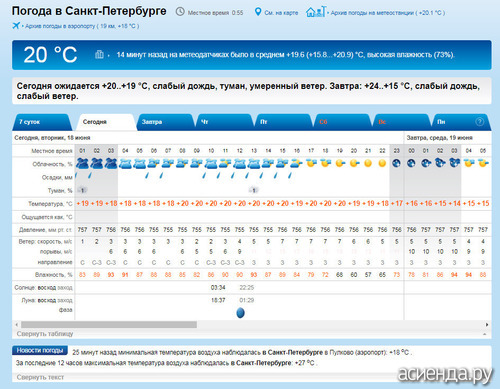Click wind gust value 9 at hour 12
Screen dimensions: 500x389
[x=239, y=252]
